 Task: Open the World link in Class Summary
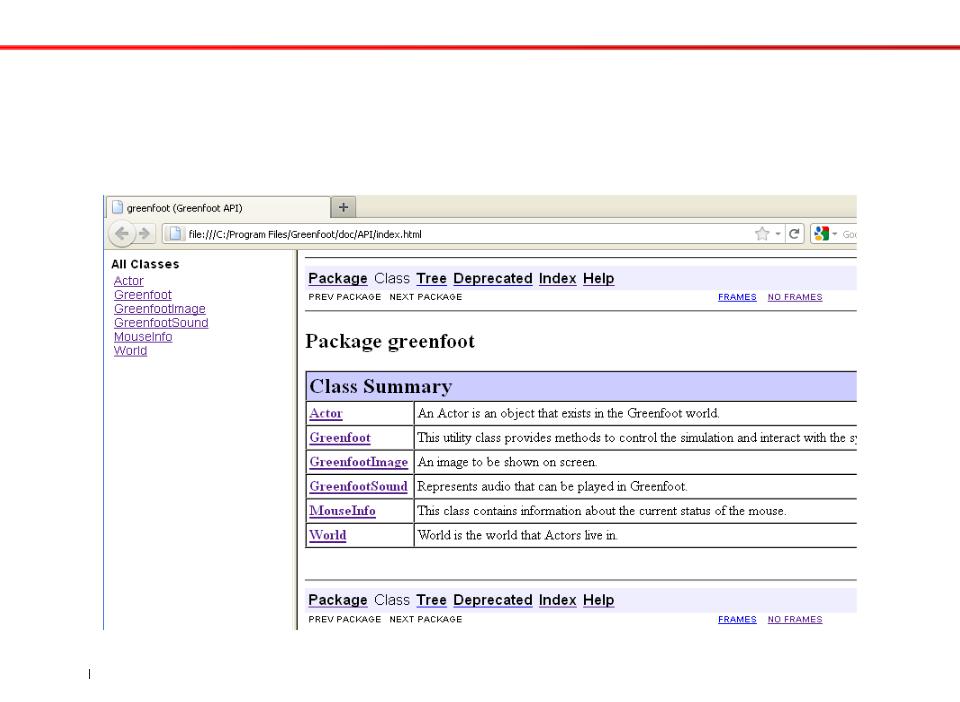pos(328,536)
